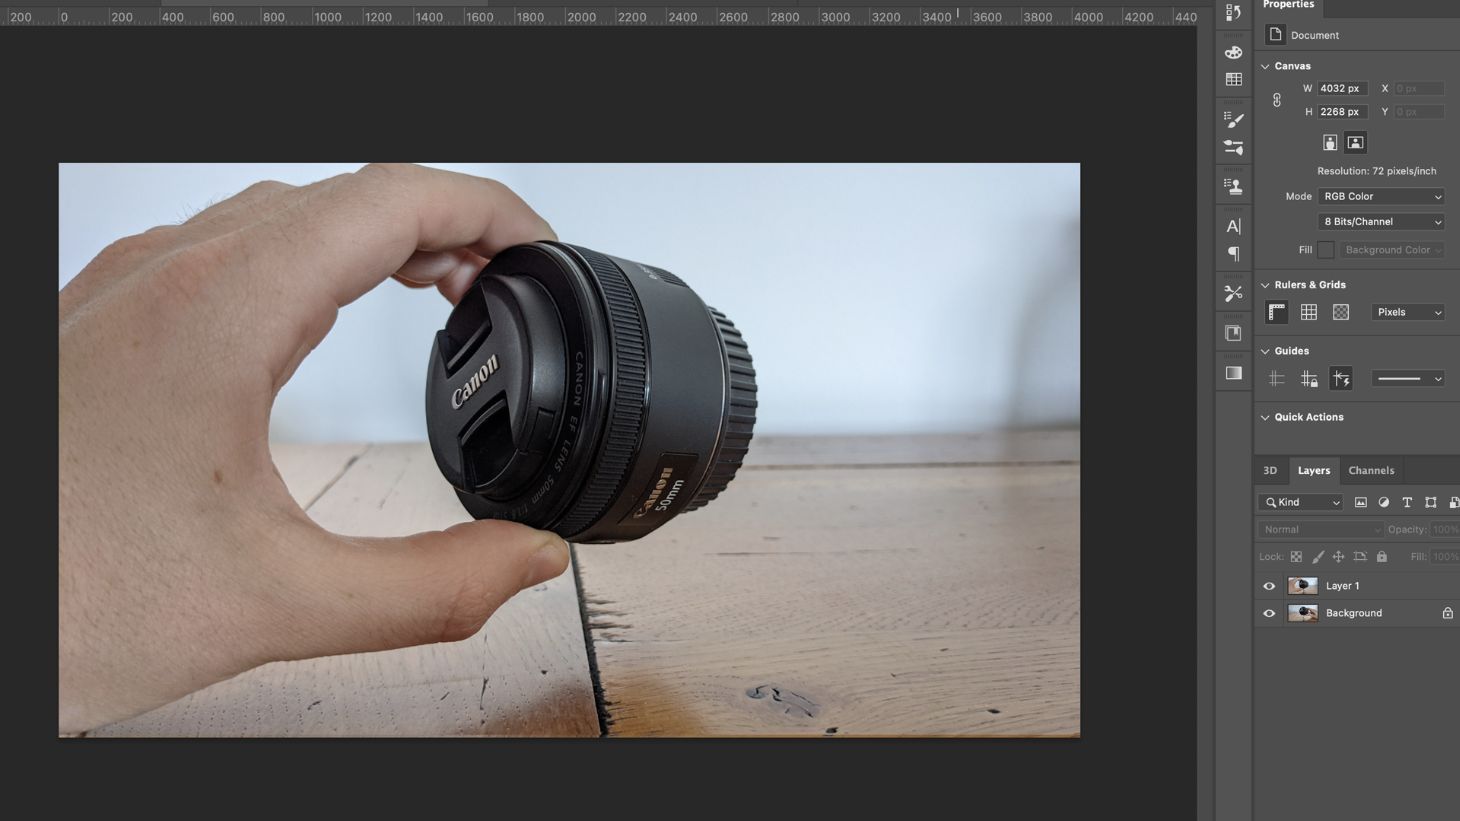
Task: Switch to the Channels tab
Action: point(1371,470)
